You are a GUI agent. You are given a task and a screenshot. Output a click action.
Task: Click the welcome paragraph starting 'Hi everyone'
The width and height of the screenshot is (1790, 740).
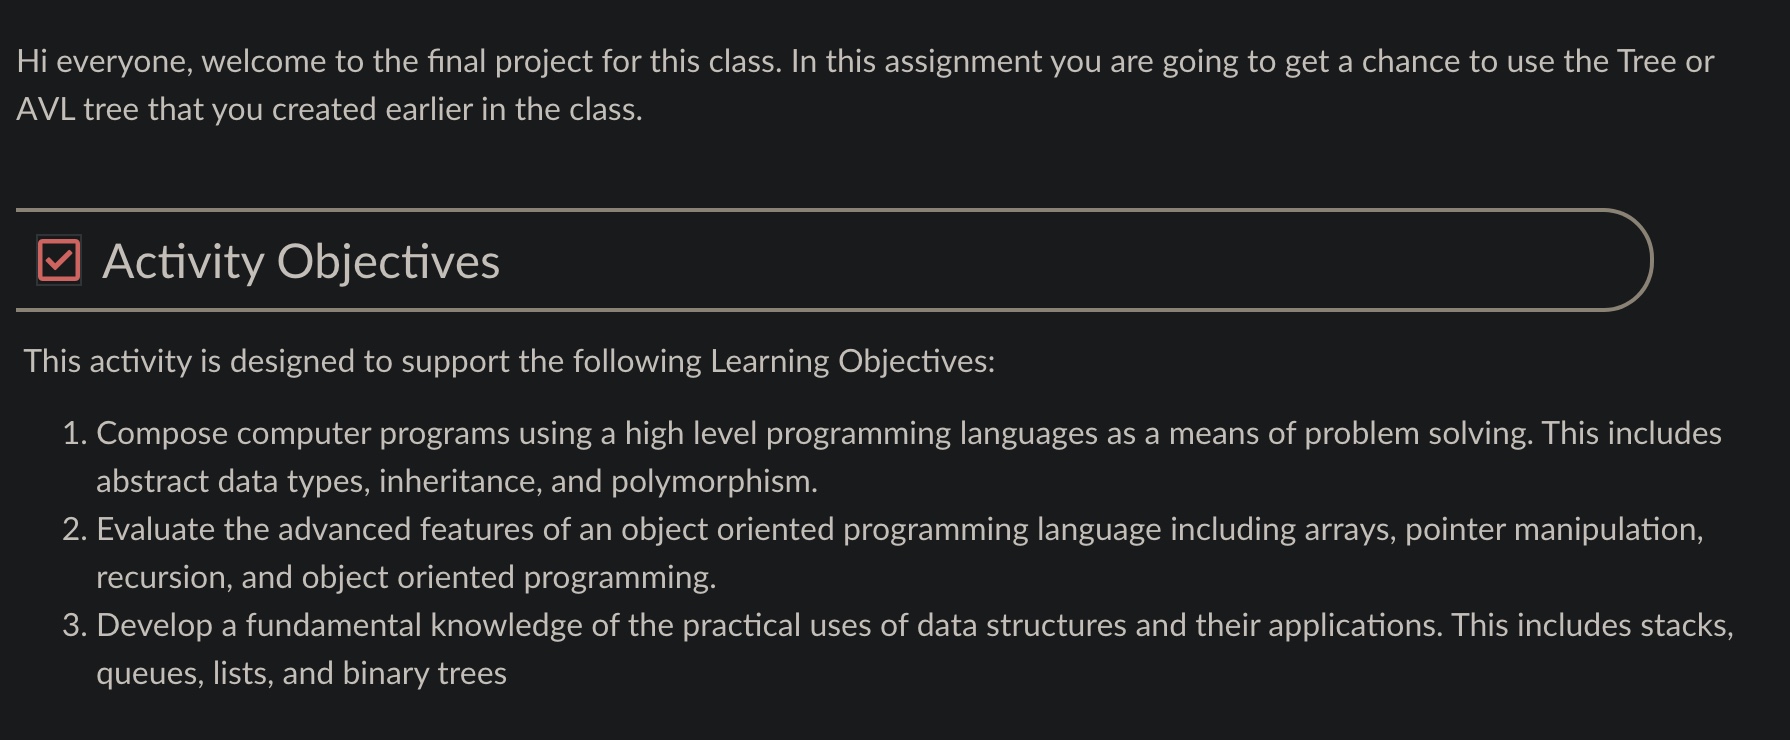pos(865,85)
